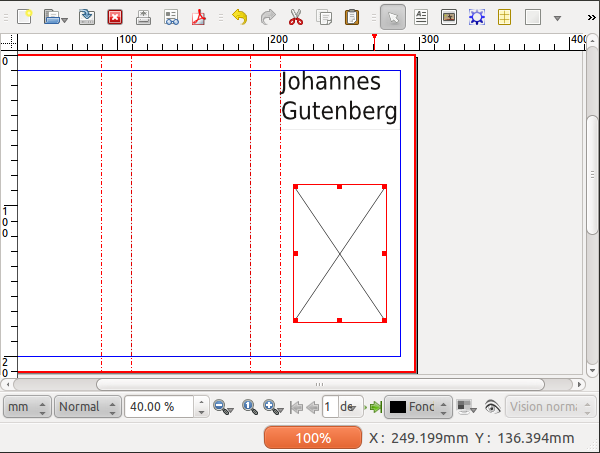This screenshot has width=600, height=453.
Task: Export as PDF using the toolbar icon
Action: point(200,17)
